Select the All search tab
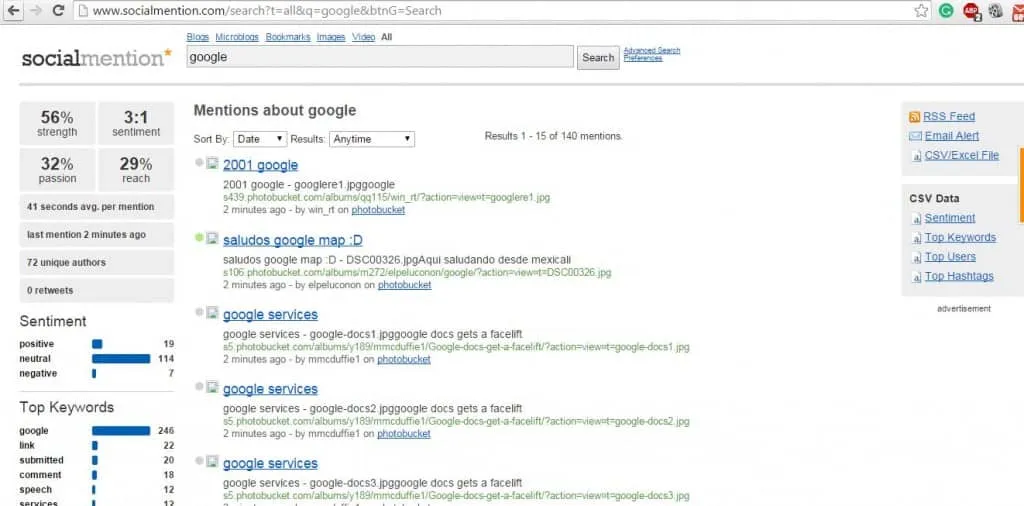The height and width of the screenshot is (506, 1024). point(387,37)
